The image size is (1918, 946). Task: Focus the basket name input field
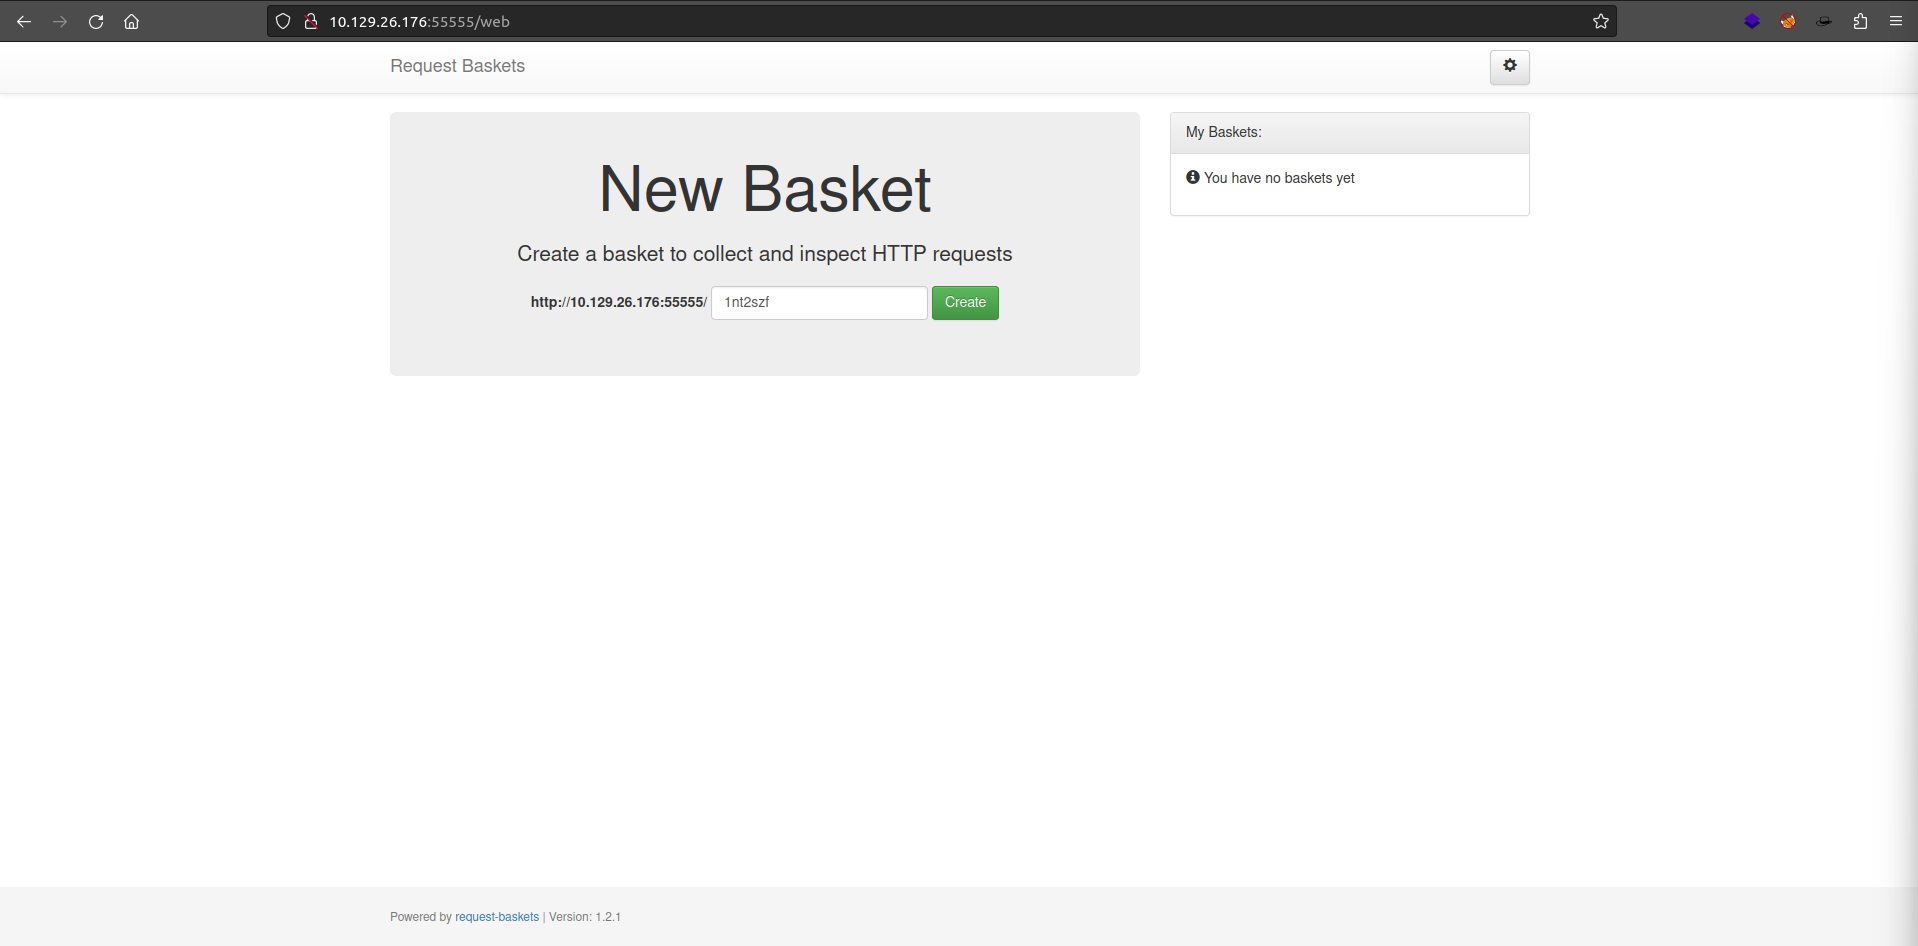tap(818, 303)
